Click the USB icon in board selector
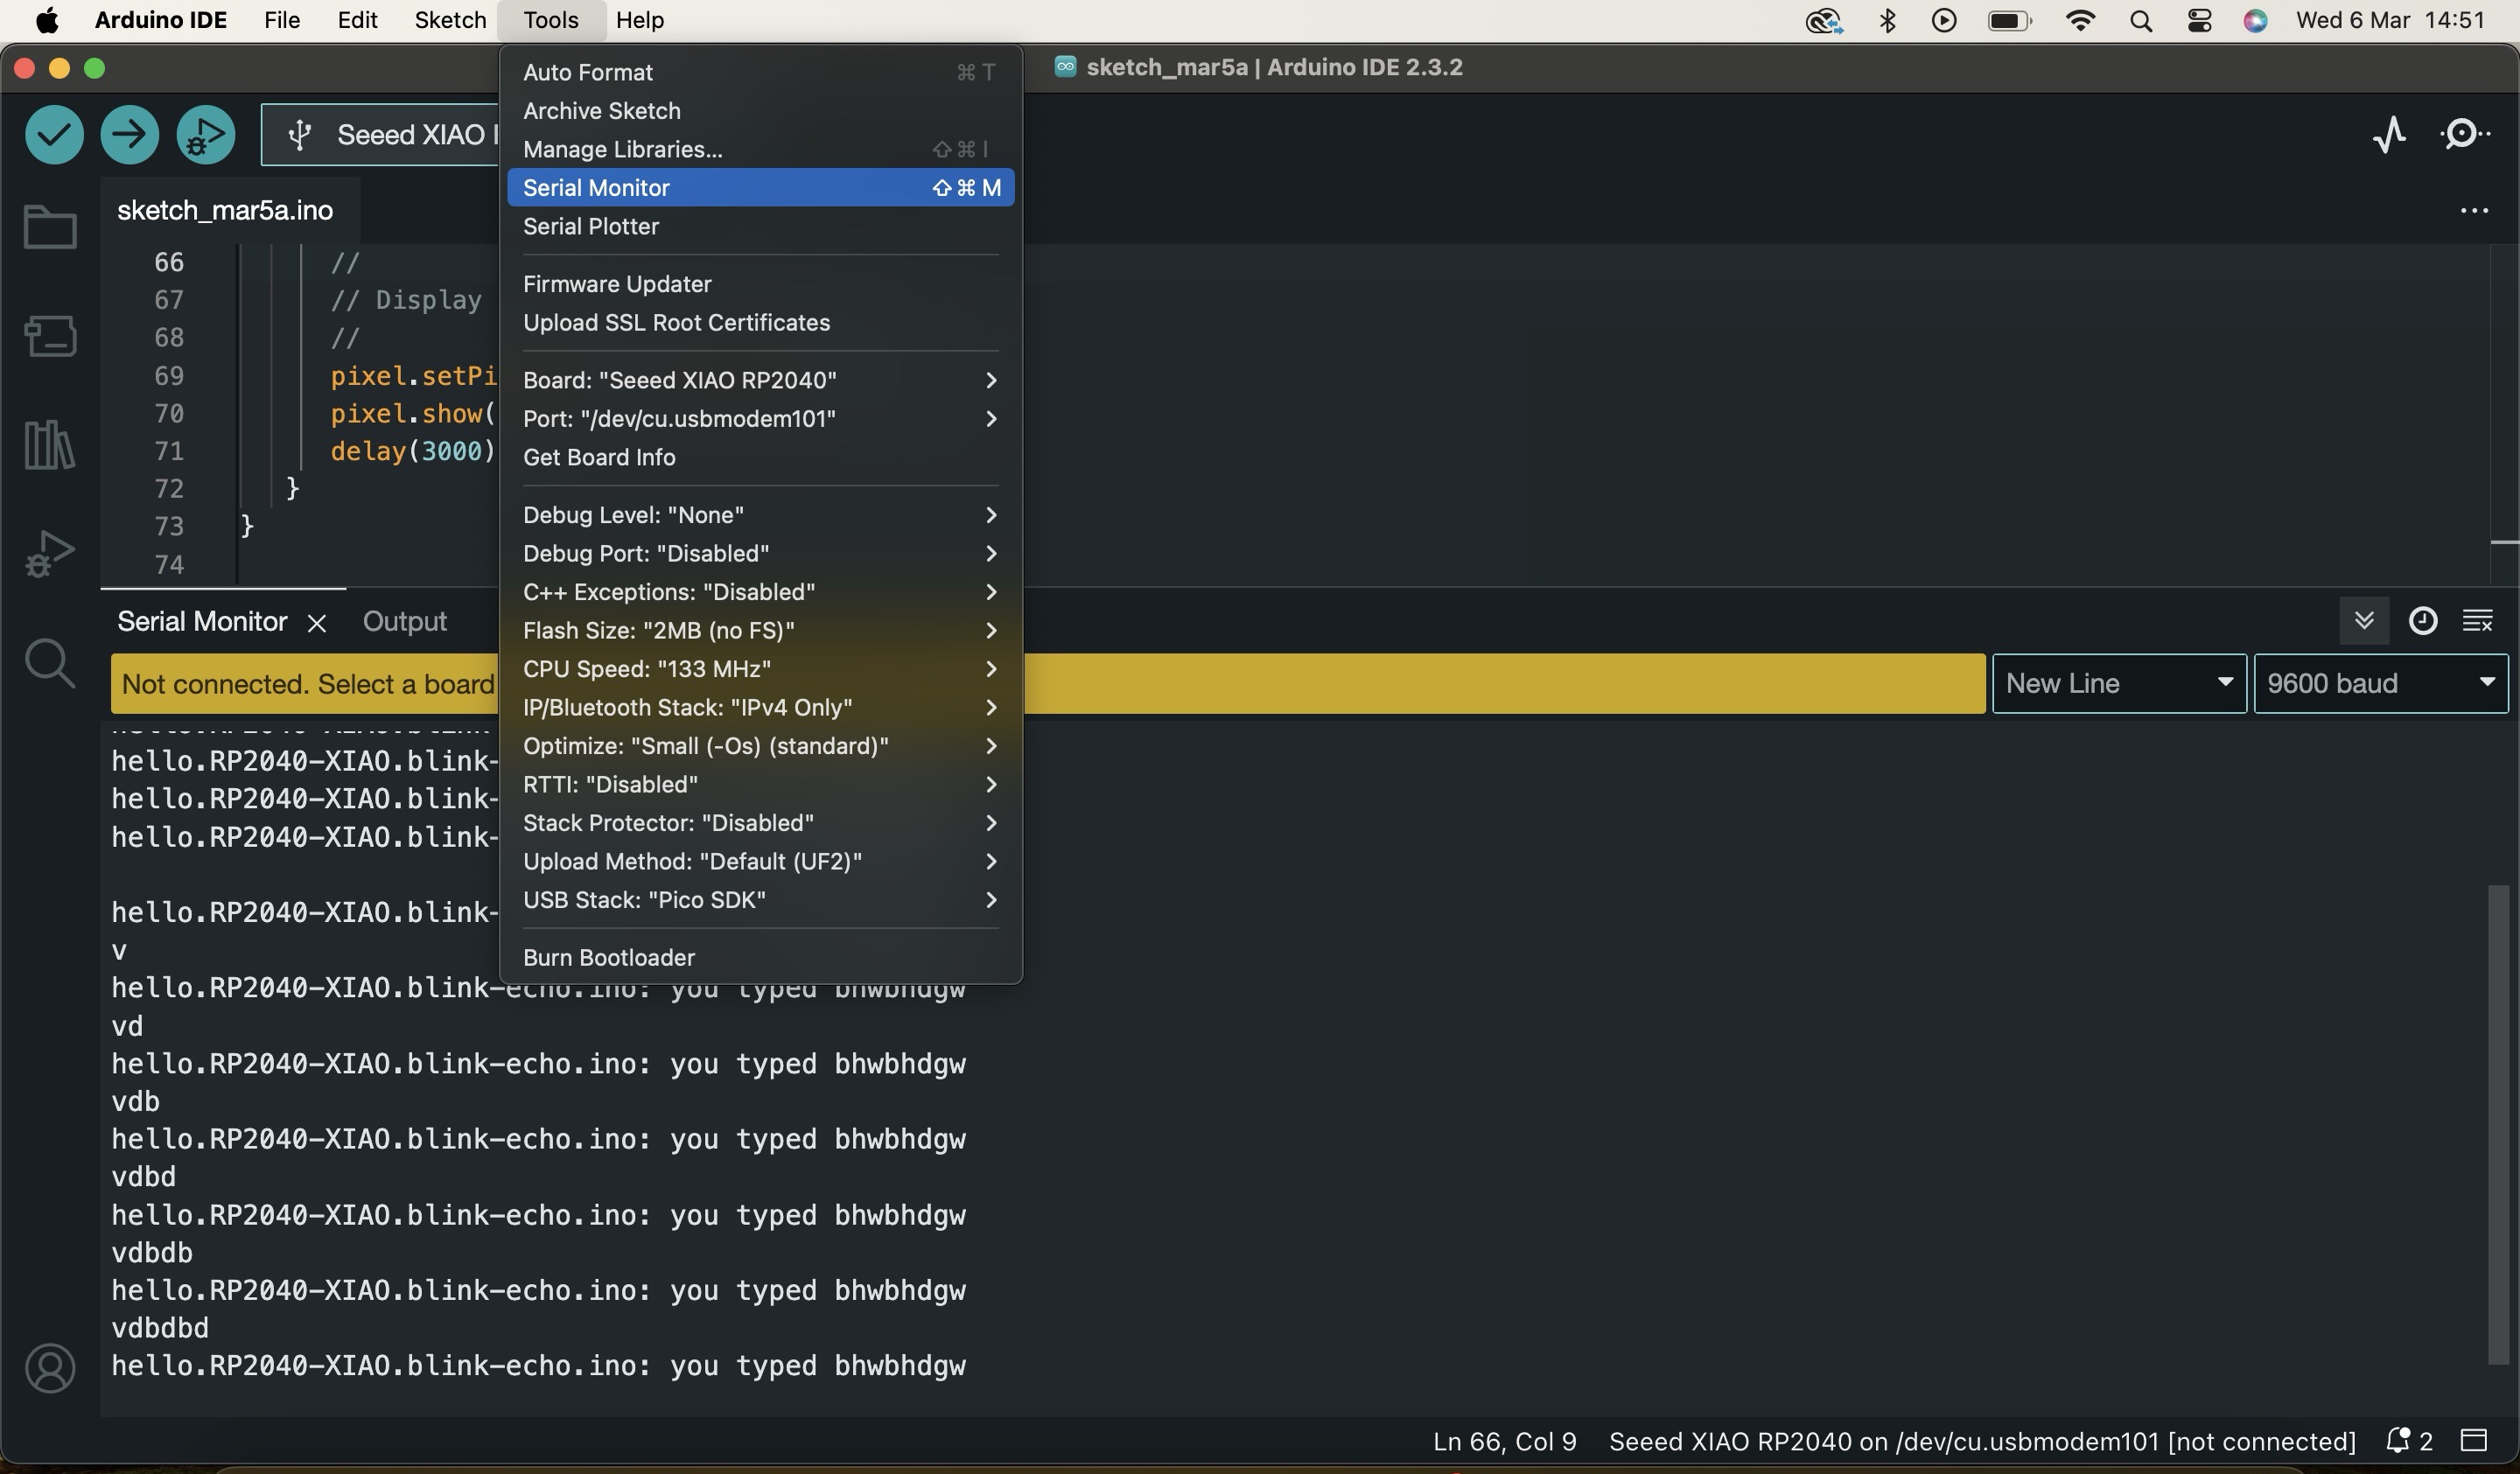The width and height of the screenshot is (2520, 1474). pyautogui.click(x=299, y=134)
